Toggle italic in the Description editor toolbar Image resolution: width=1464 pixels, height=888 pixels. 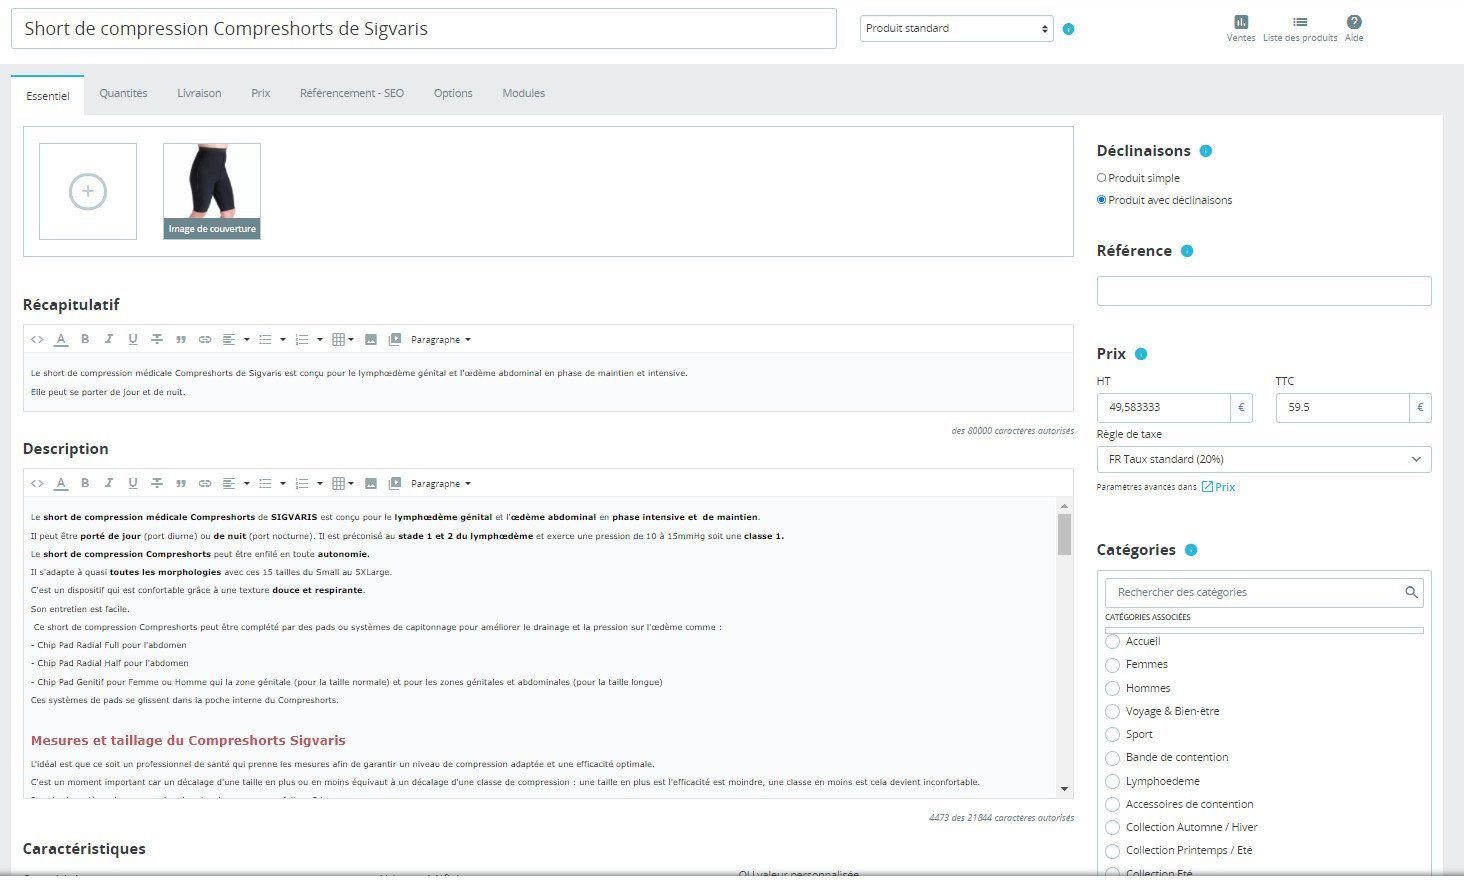click(x=109, y=483)
